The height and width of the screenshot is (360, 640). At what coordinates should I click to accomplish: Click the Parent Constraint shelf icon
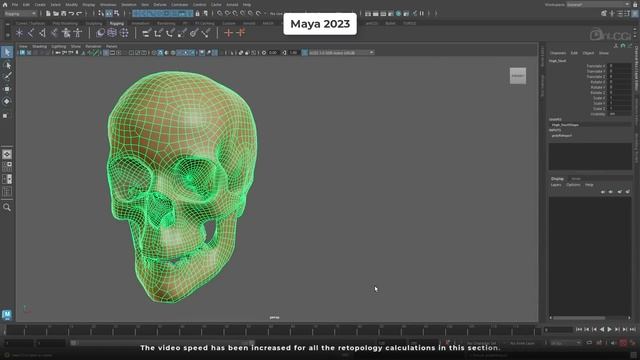click(x=147, y=33)
